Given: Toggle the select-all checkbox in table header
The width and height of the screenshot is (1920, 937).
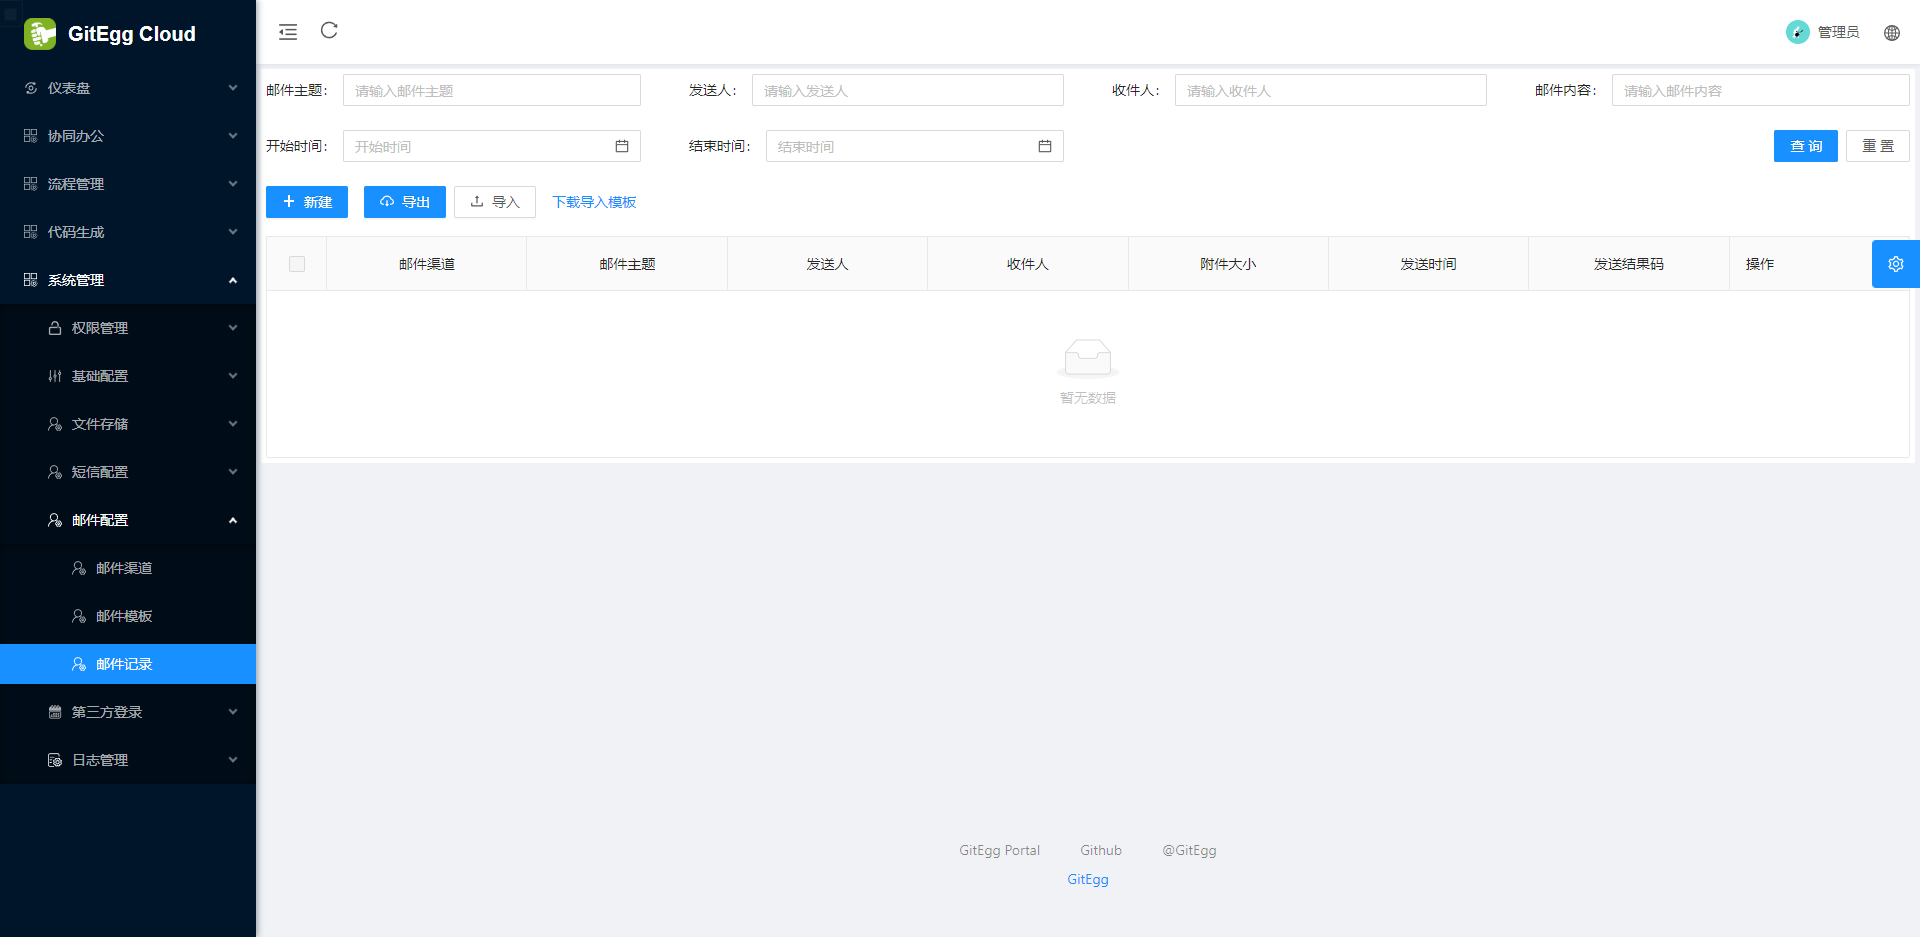Looking at the screenshot, I should pyautogui.click(x=296, y=263).
